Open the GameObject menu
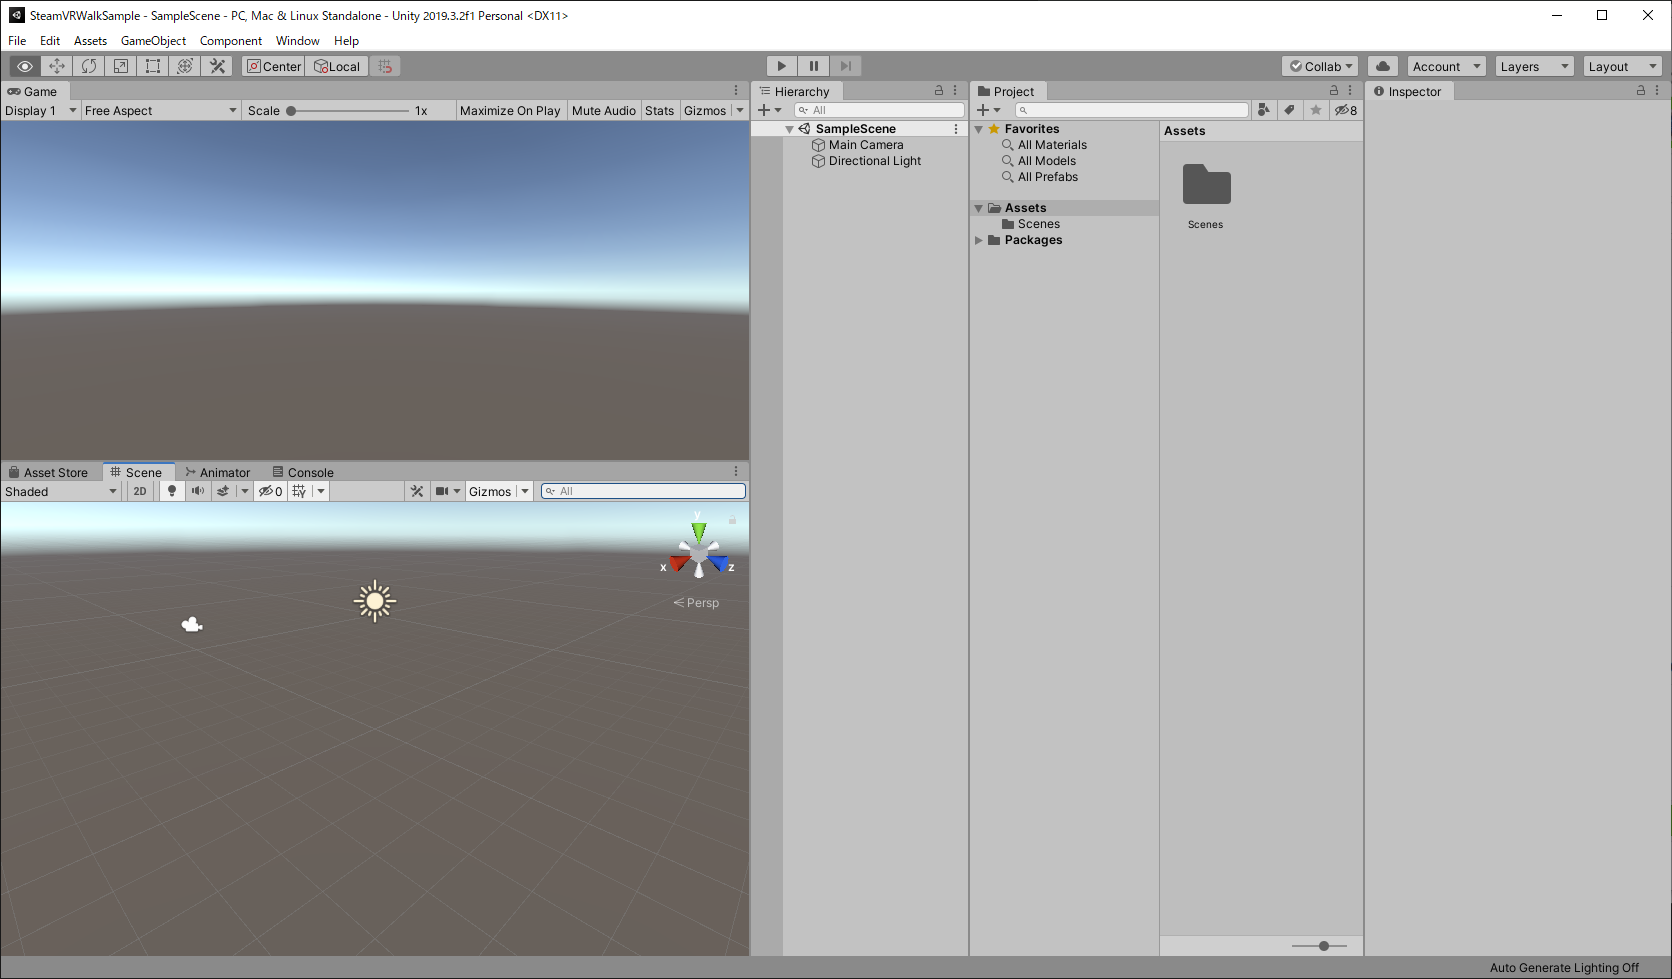Image resolution: width=1672 pixels, height=979 pixels. point(152,41)
